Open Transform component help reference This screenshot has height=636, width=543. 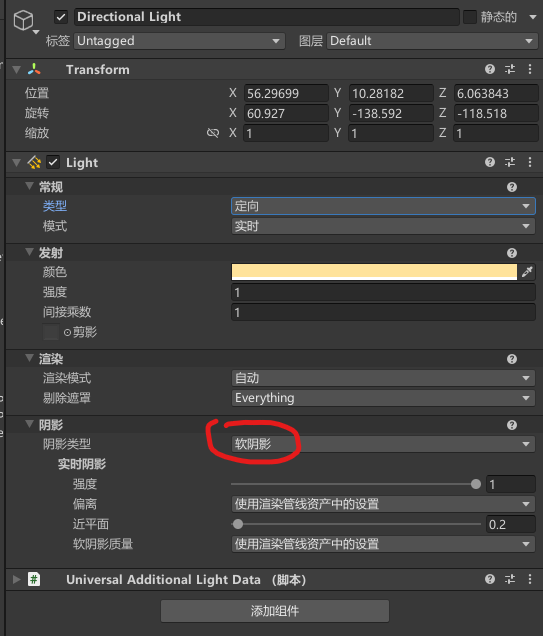tap(490, 69)
